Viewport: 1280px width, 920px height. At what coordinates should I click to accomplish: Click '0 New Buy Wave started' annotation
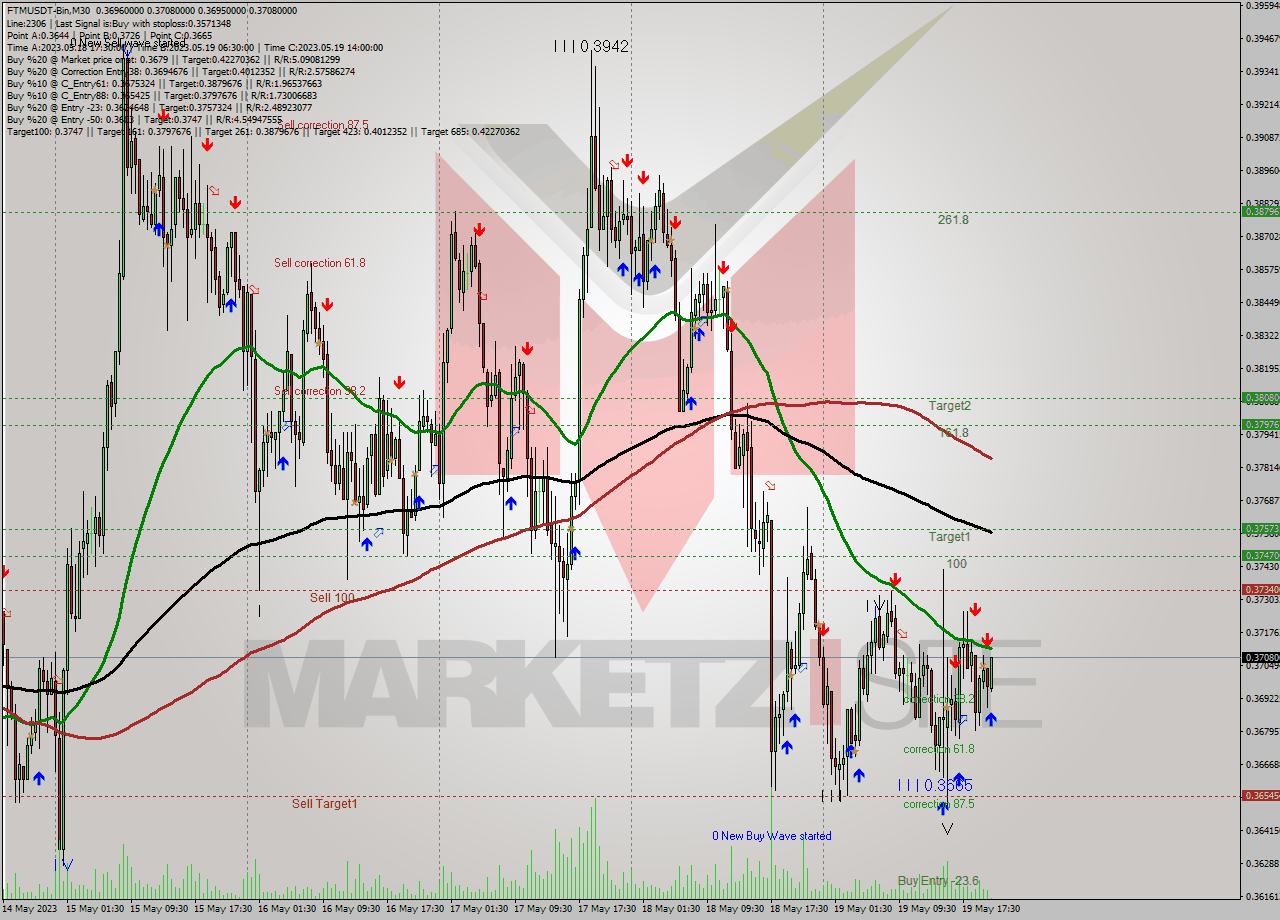coord(771,836)
